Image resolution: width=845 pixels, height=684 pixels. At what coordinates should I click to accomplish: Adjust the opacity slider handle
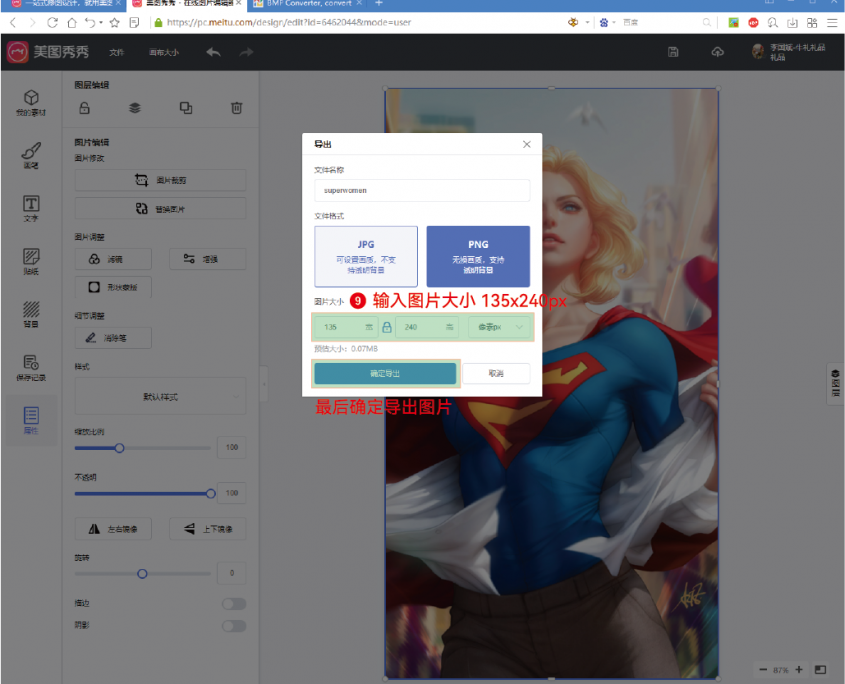(x=211, y=494)
